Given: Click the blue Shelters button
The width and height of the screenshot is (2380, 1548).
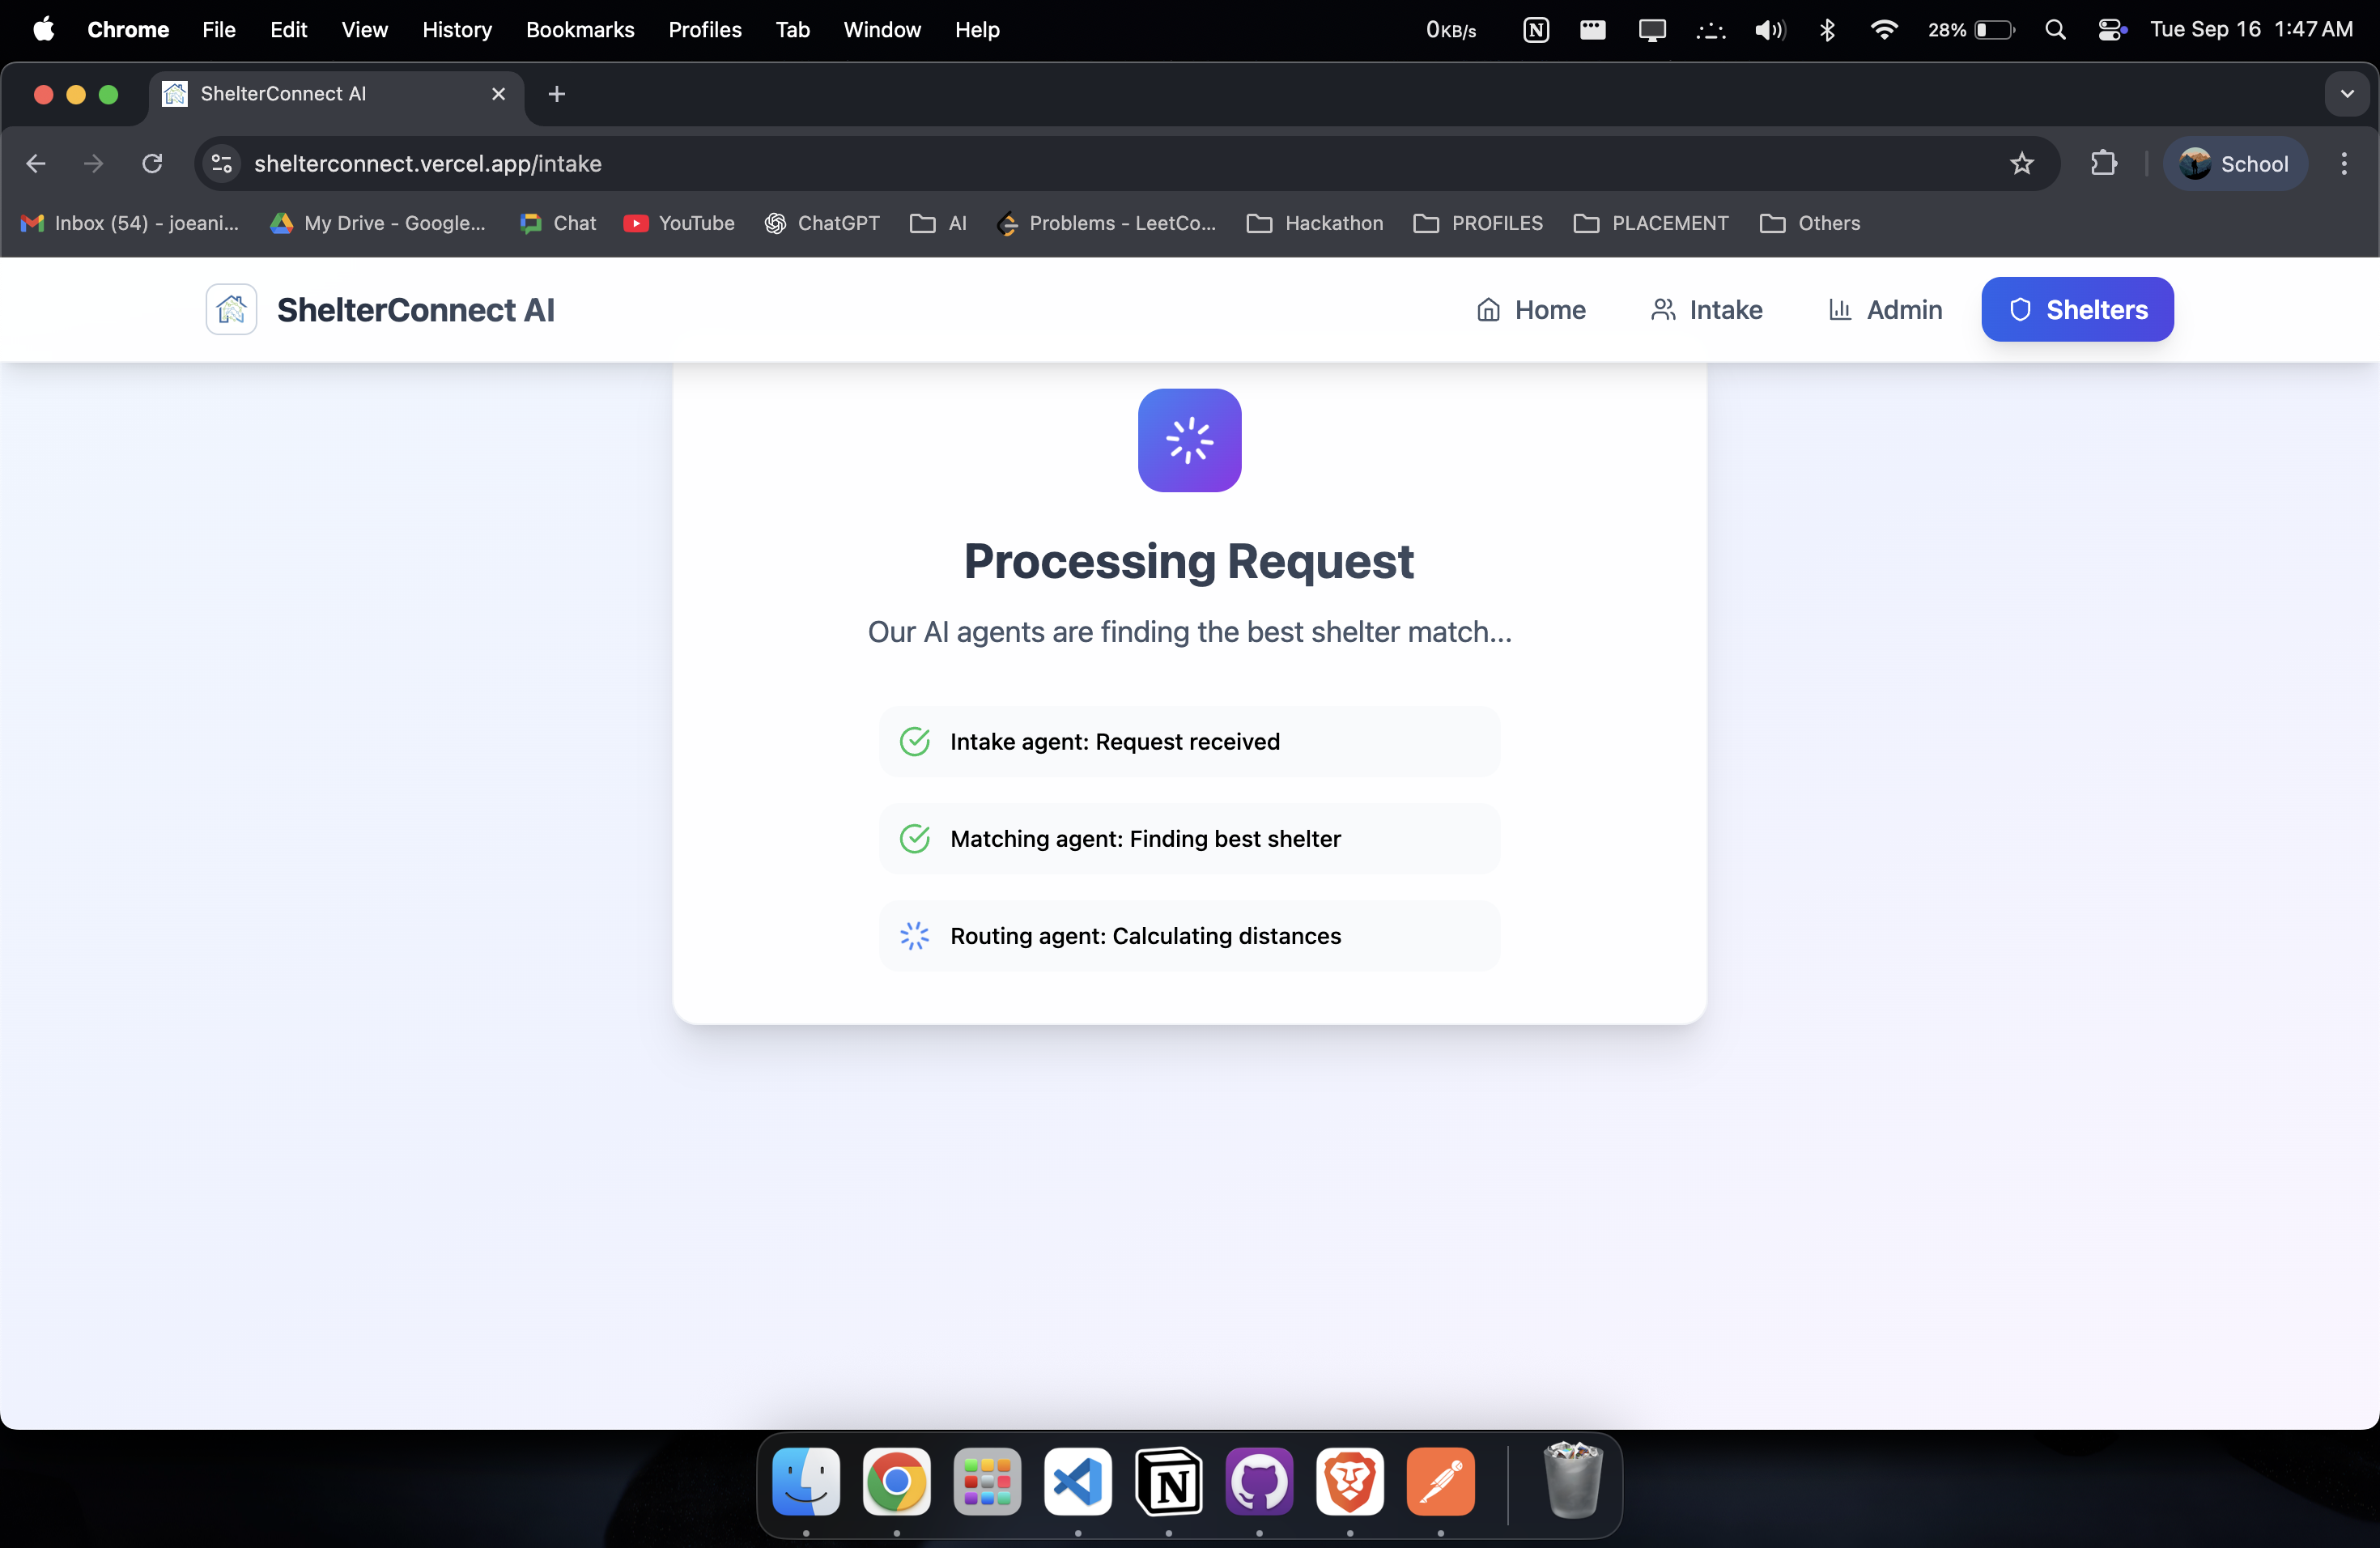Looking at the screenshot, I should click(2077, 309).
